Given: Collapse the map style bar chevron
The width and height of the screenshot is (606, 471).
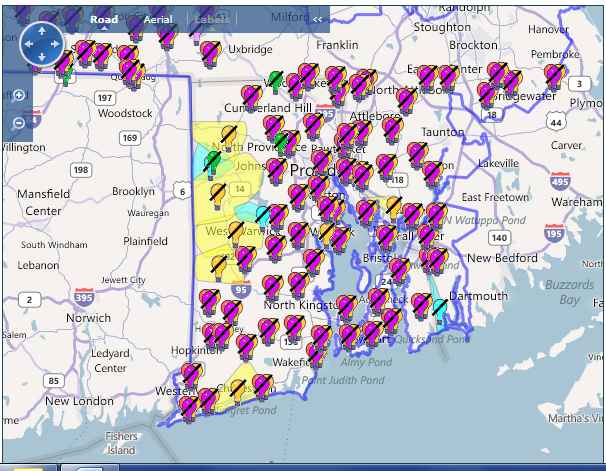Looking at the screenshot, I should pos(318,19).
